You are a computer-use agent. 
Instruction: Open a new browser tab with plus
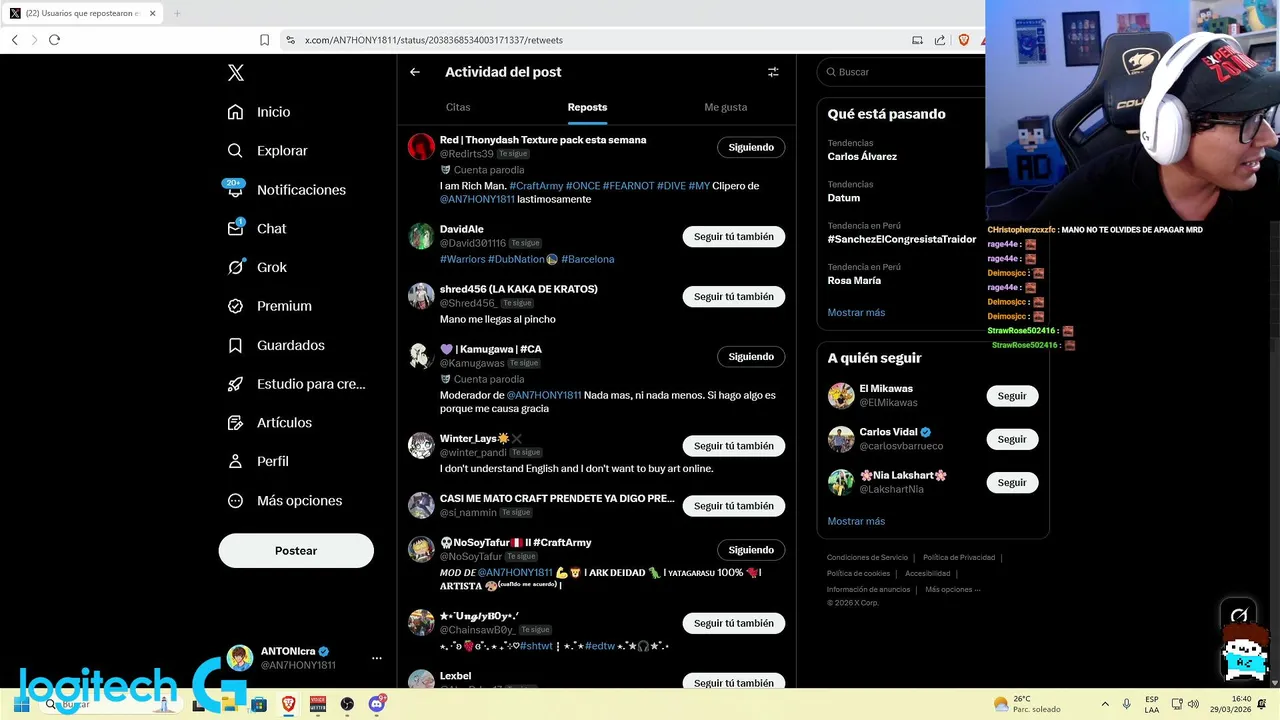(x=177, y=13)
